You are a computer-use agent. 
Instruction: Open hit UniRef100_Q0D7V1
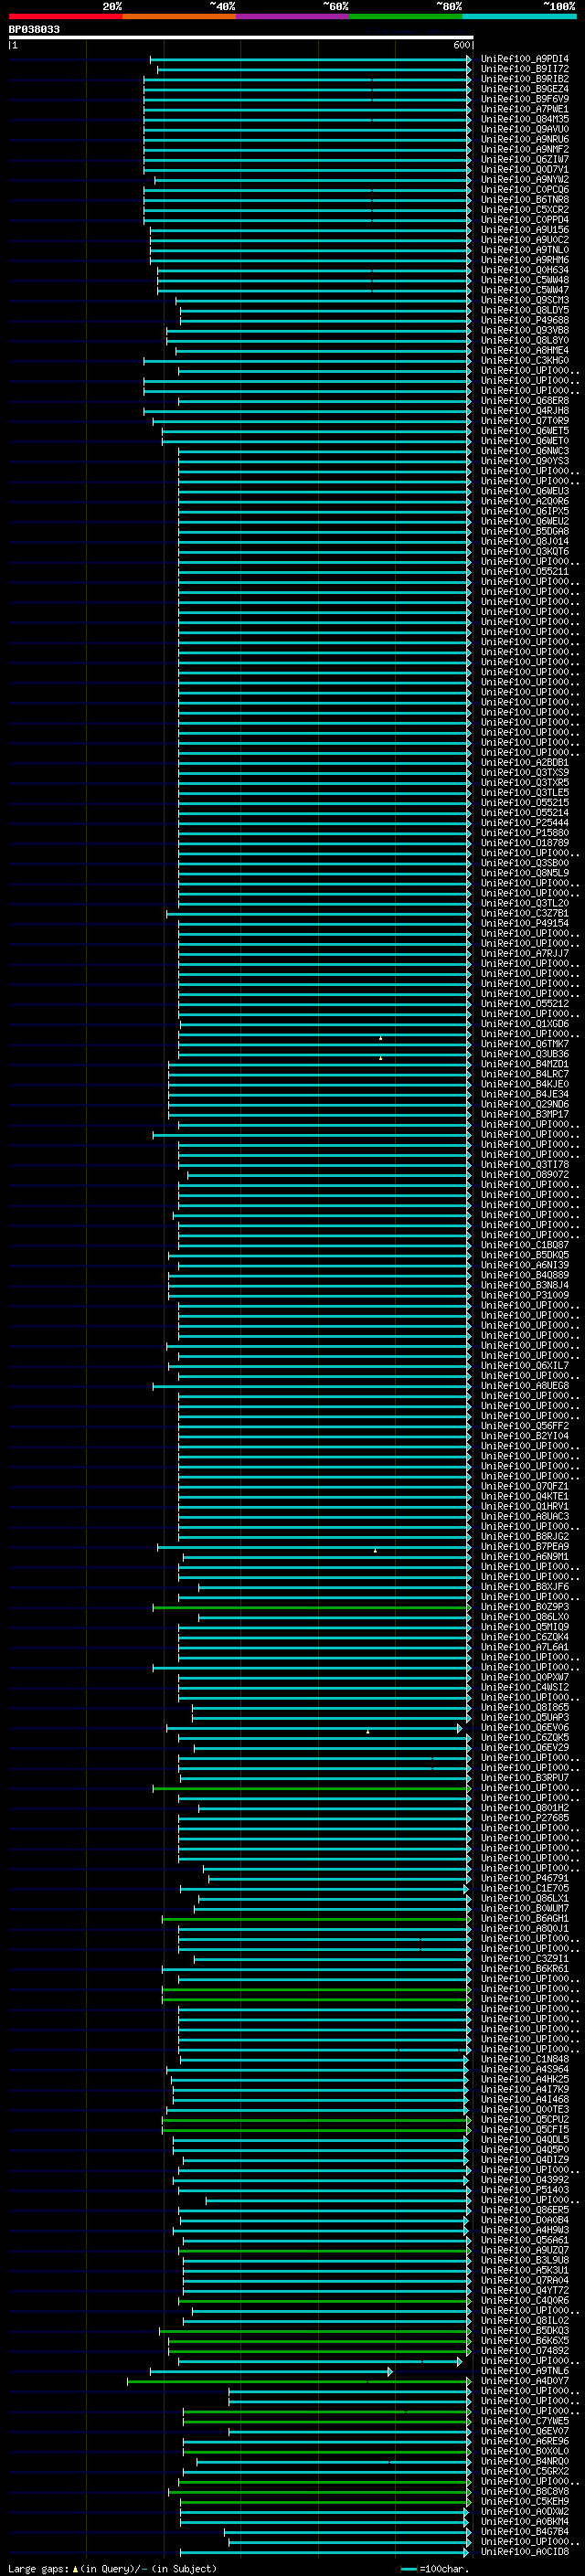pos(524,169)
